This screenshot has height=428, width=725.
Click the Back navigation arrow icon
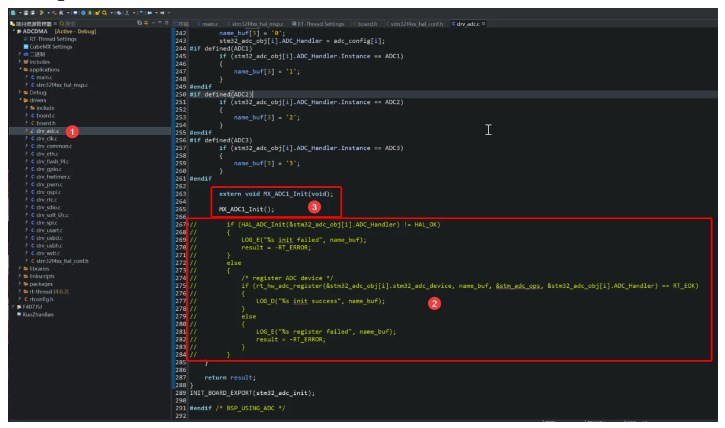[x=150, y=12]
